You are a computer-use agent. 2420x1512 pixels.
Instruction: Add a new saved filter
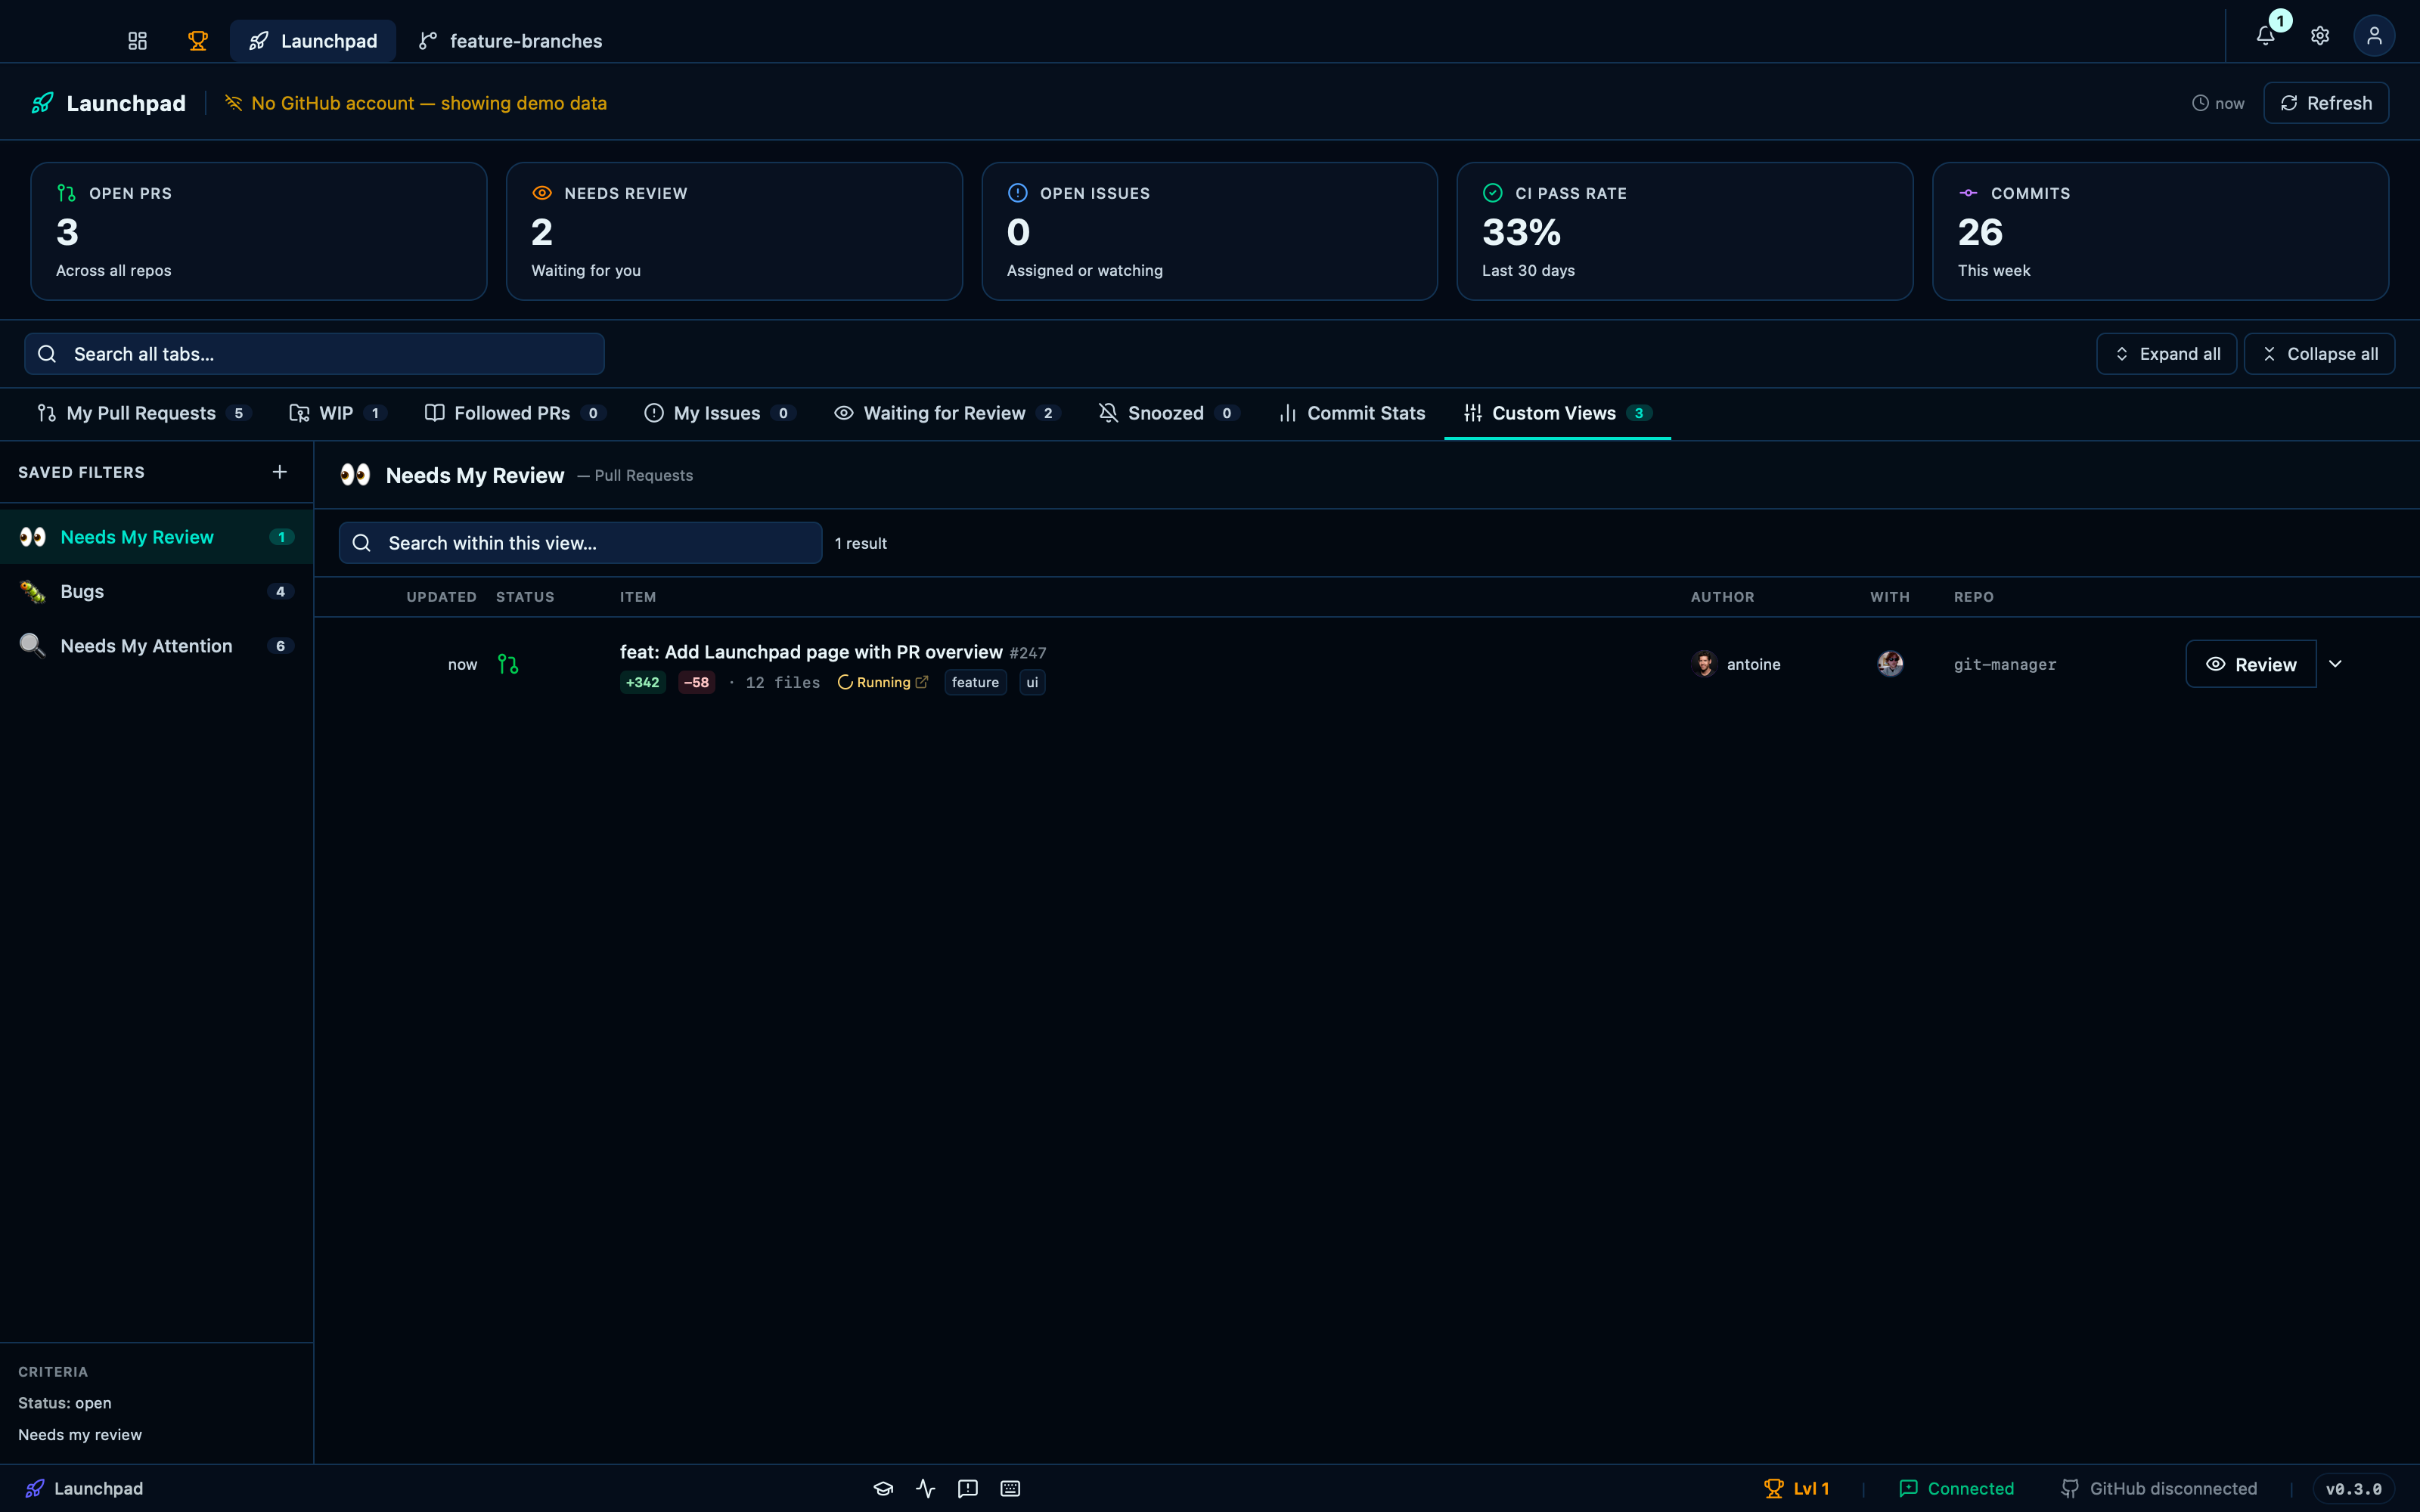280,472
